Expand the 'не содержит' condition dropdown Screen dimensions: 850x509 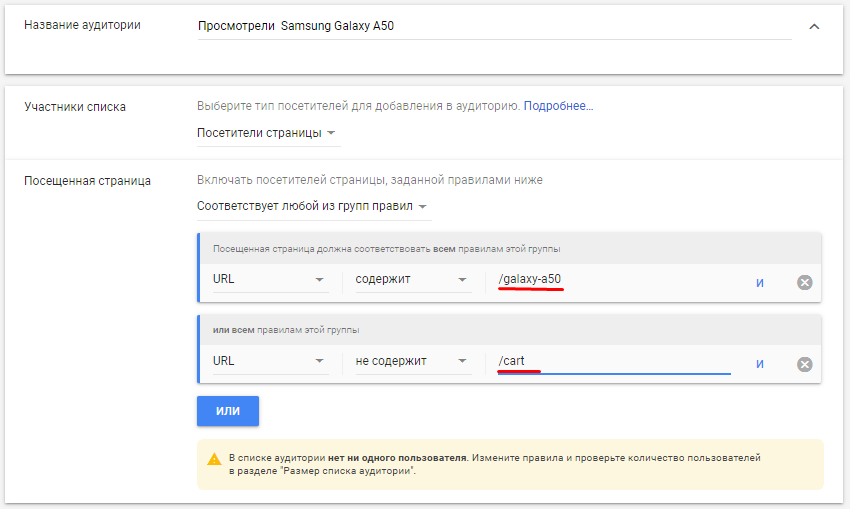point(412,361)
